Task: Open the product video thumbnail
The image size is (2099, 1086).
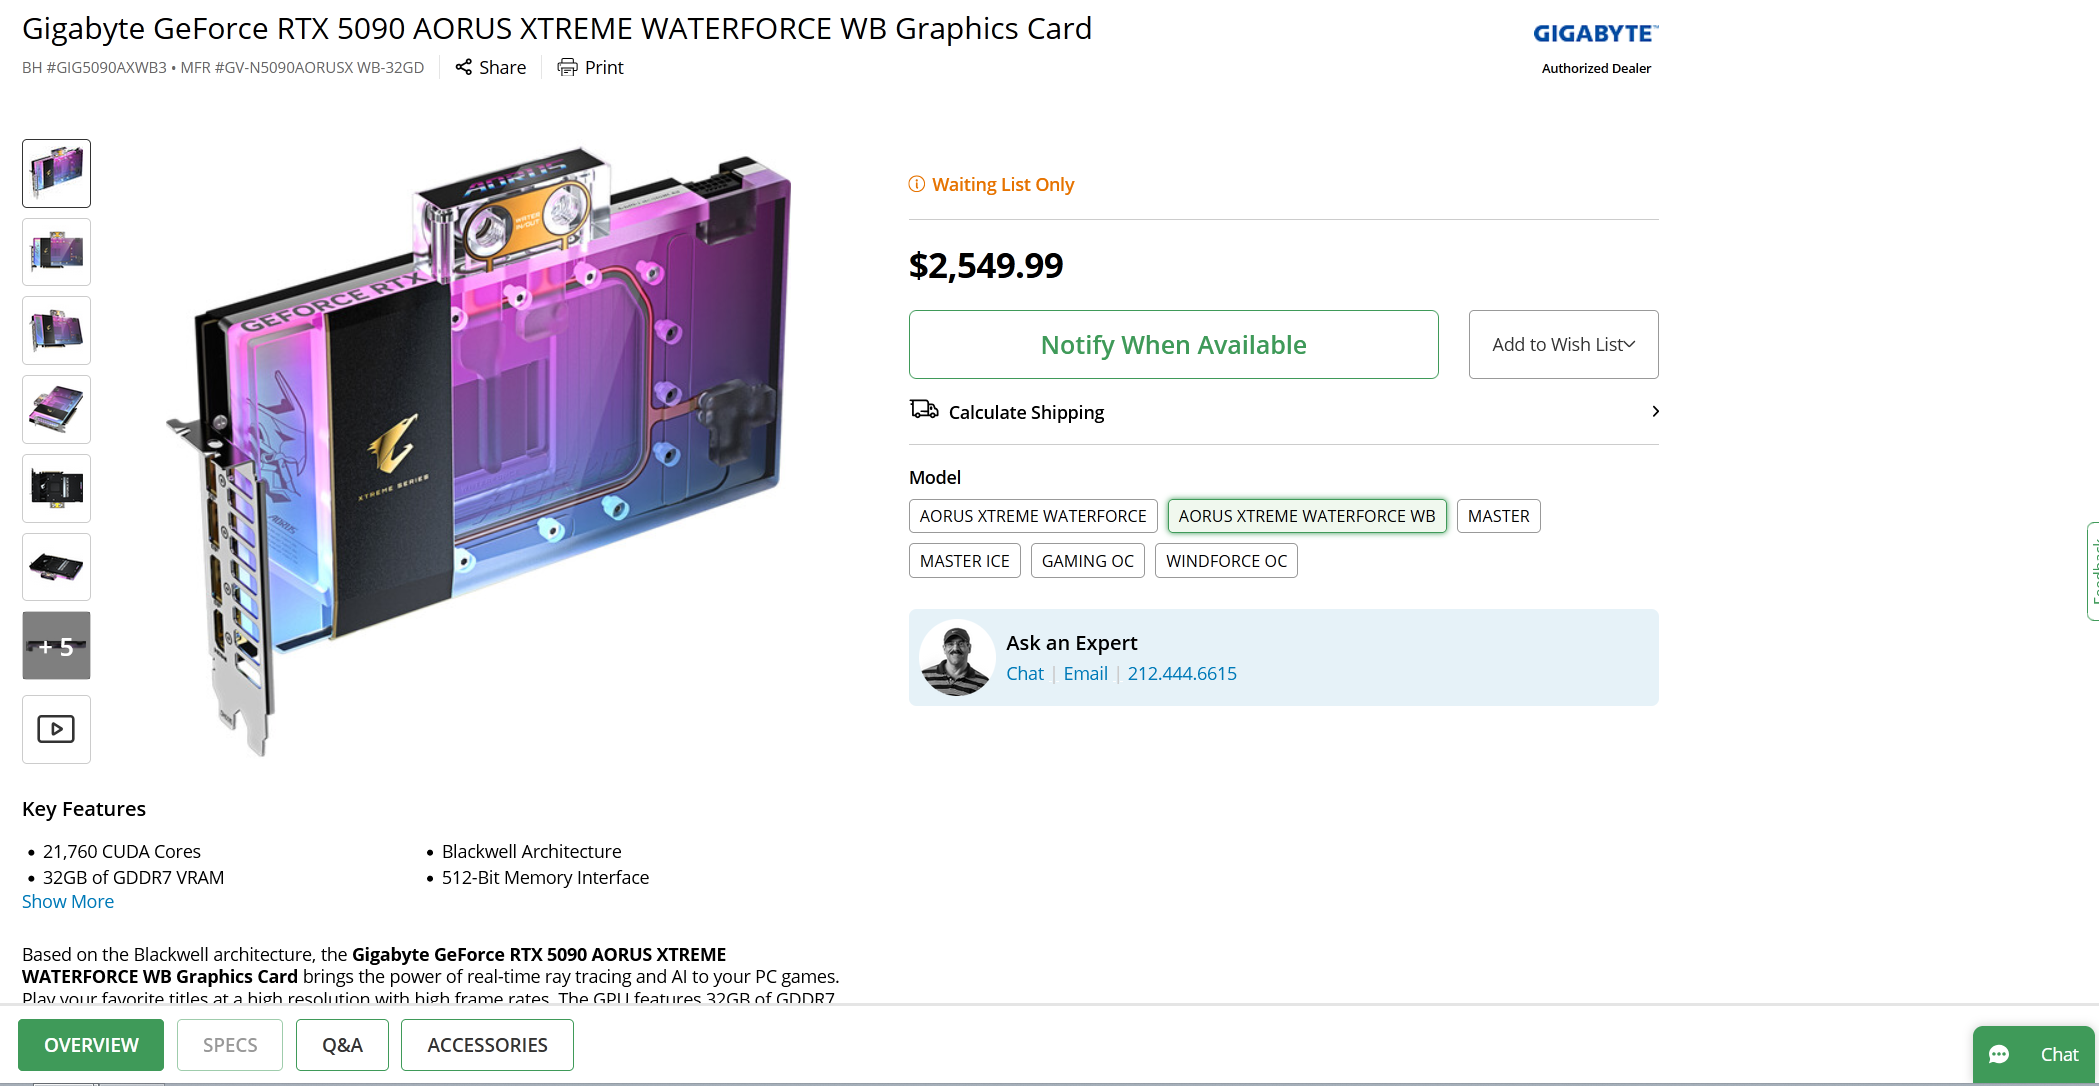Action: point(56,729)
